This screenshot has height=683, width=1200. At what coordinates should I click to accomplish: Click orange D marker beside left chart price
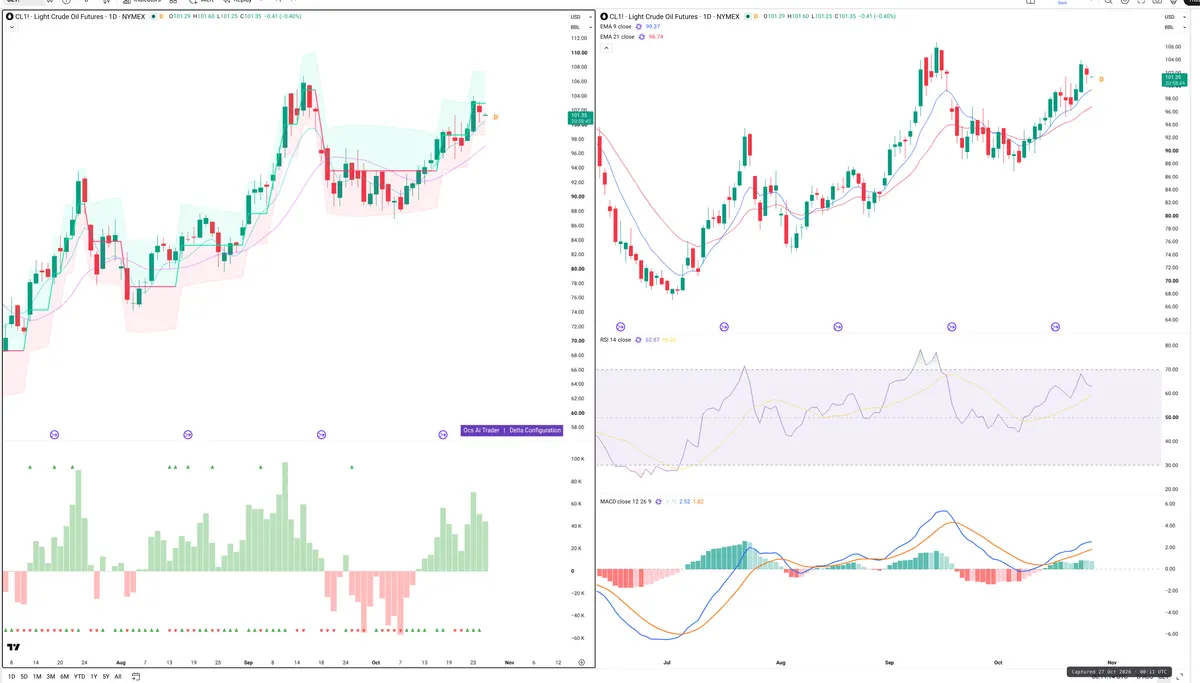coord(495,117)
